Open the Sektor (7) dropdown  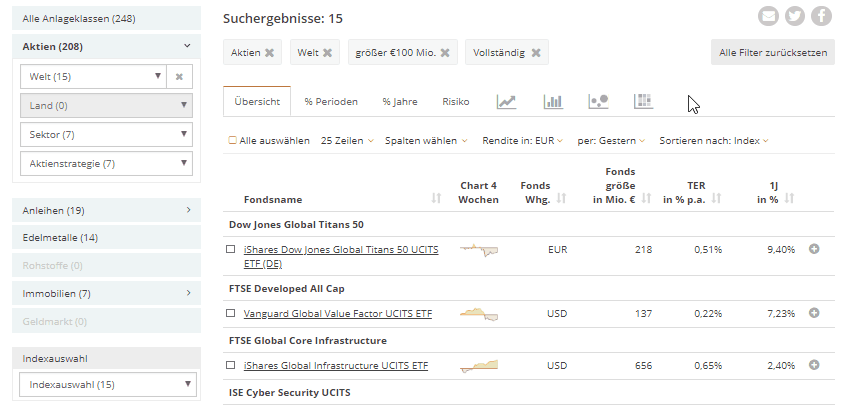point(106,133)
